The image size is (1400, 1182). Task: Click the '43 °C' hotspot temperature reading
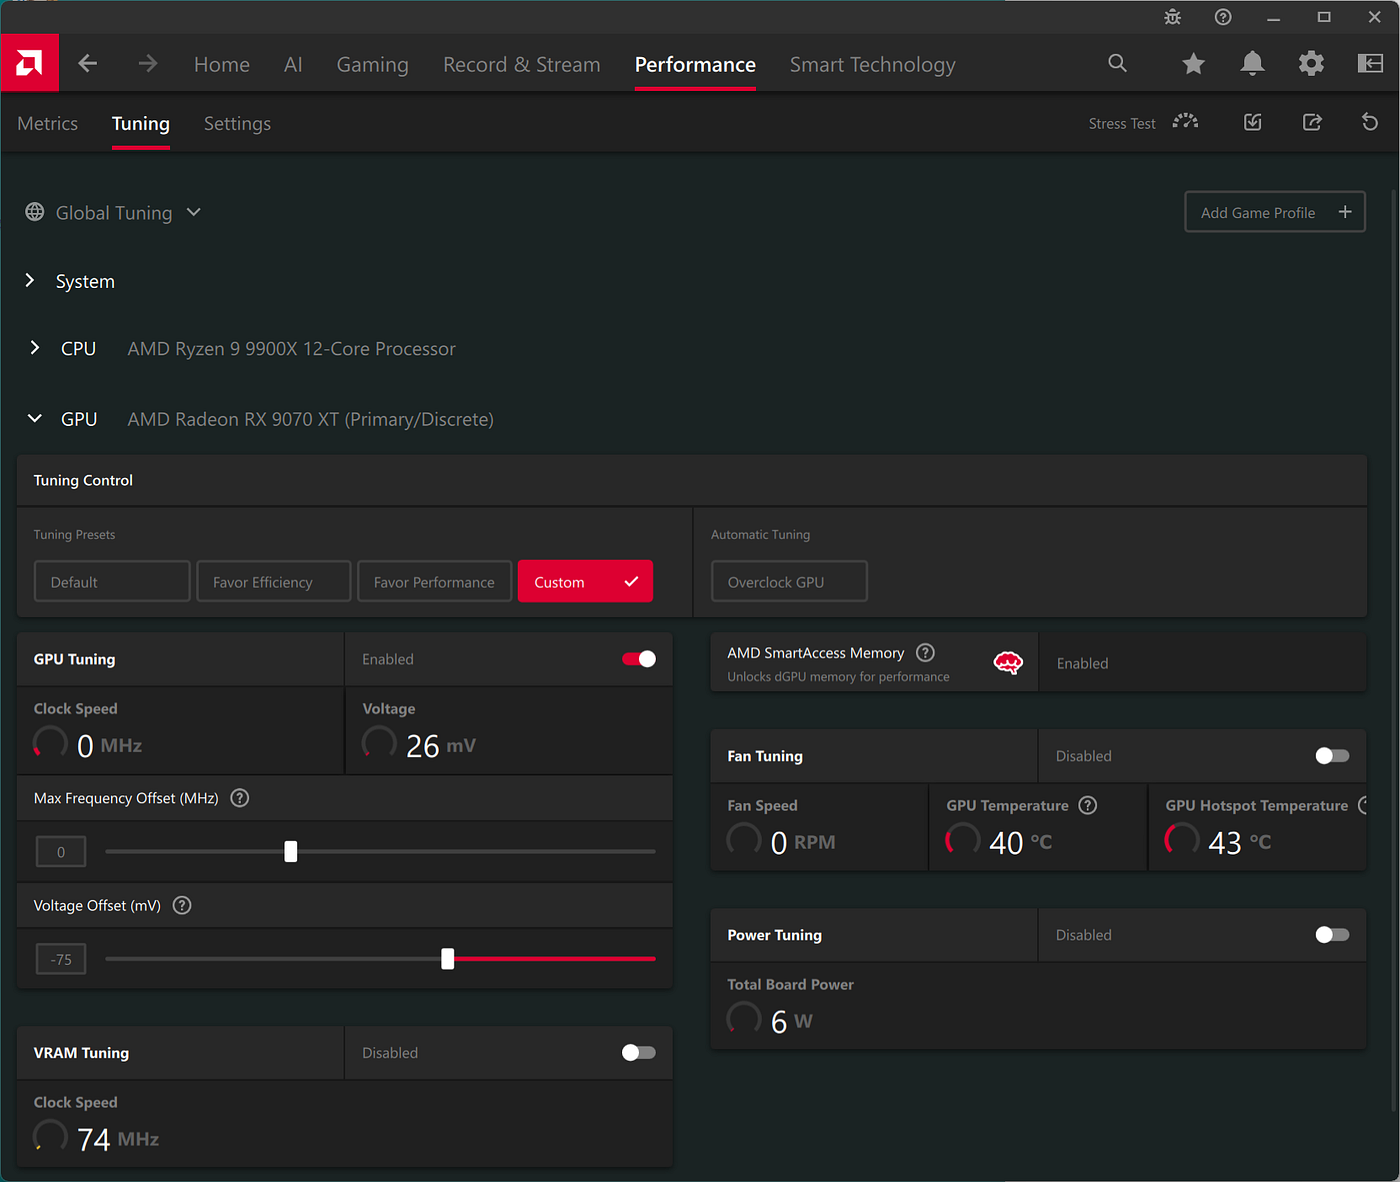pyautogui.click(x=1240, y=842)
